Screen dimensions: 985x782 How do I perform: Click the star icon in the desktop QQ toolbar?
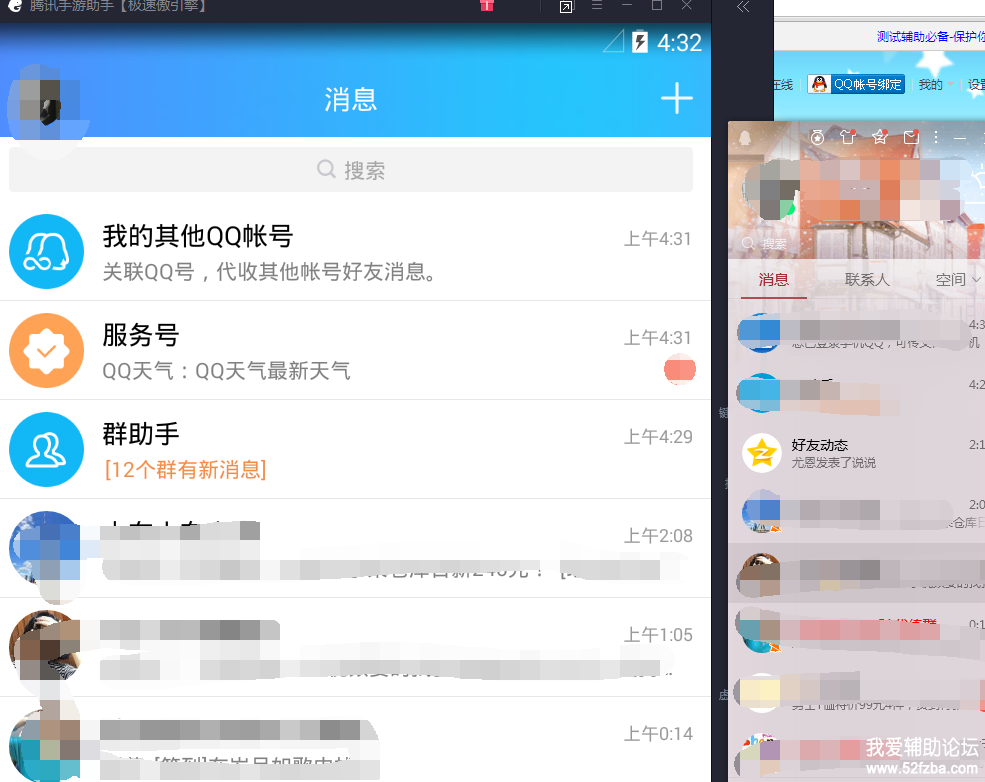[879, 136]
